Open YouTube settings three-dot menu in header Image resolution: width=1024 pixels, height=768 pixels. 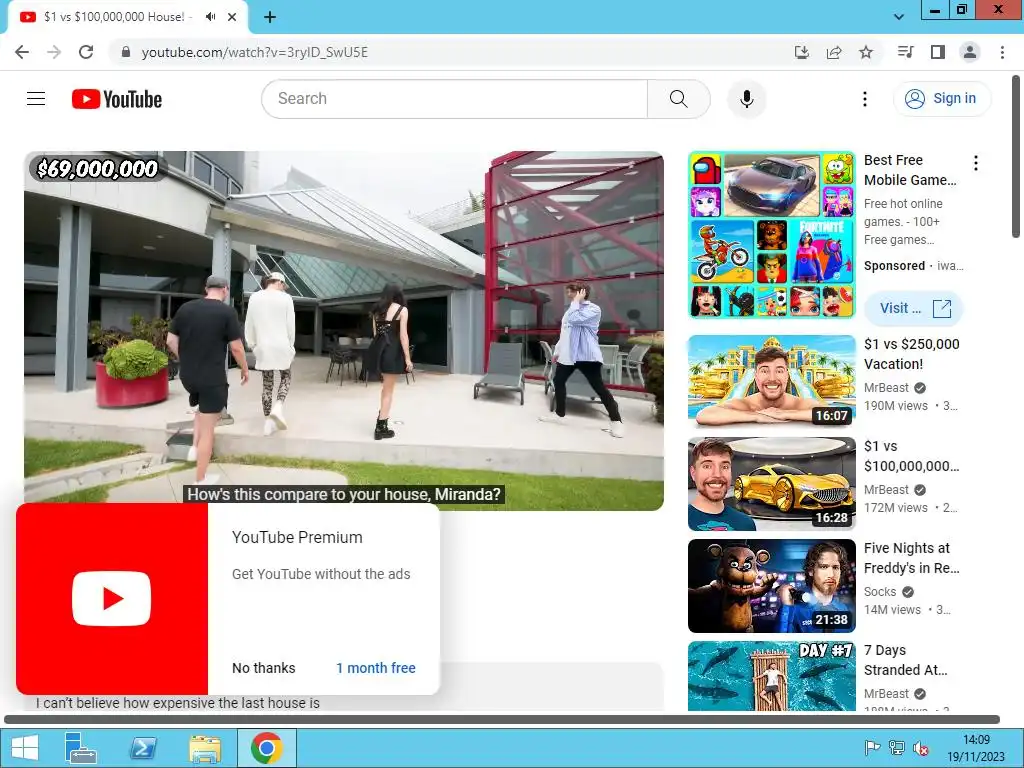(x=865, y=99)
